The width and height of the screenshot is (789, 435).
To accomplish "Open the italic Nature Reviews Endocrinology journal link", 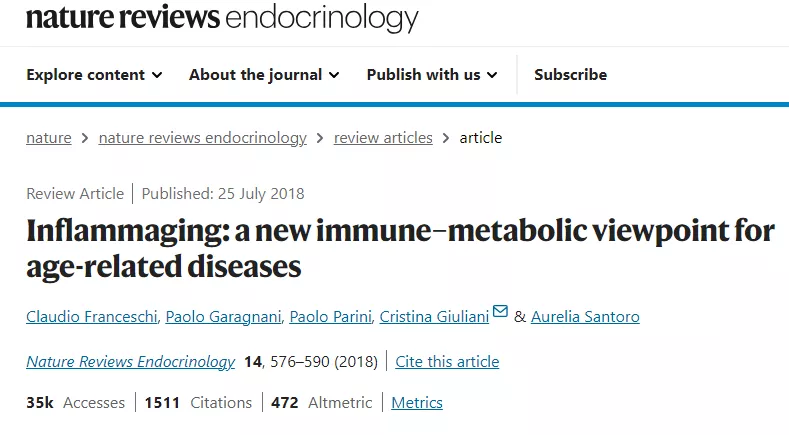I will point(130,361).
